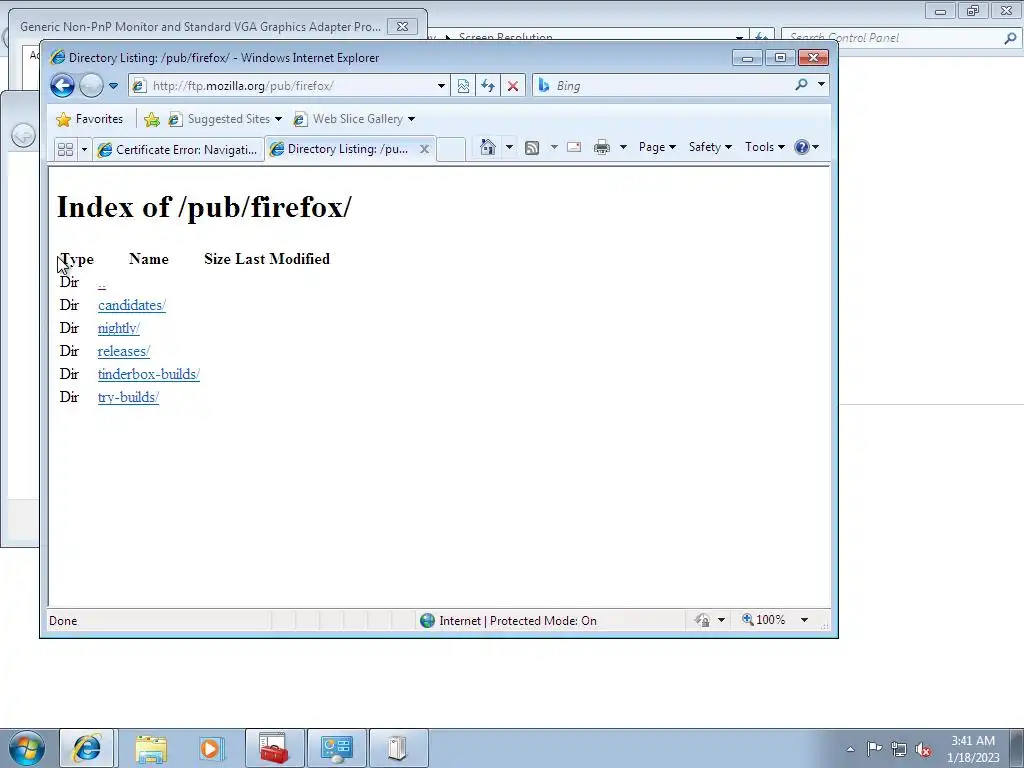The height and width of the screenshot is (768, 1024).
Task: Open a new blank tab
Action: pyautogui.click(x=451, y=150)
